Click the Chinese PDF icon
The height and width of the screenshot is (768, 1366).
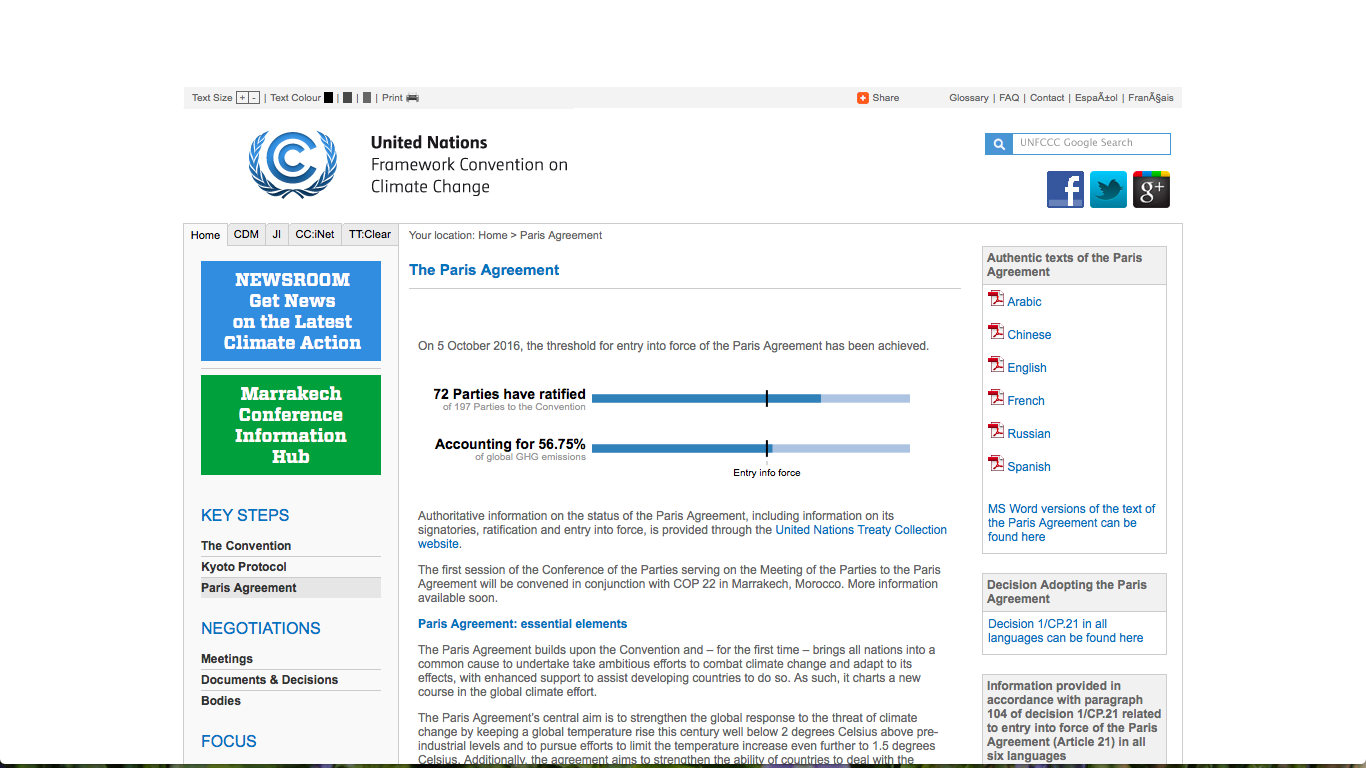[996, 331]
